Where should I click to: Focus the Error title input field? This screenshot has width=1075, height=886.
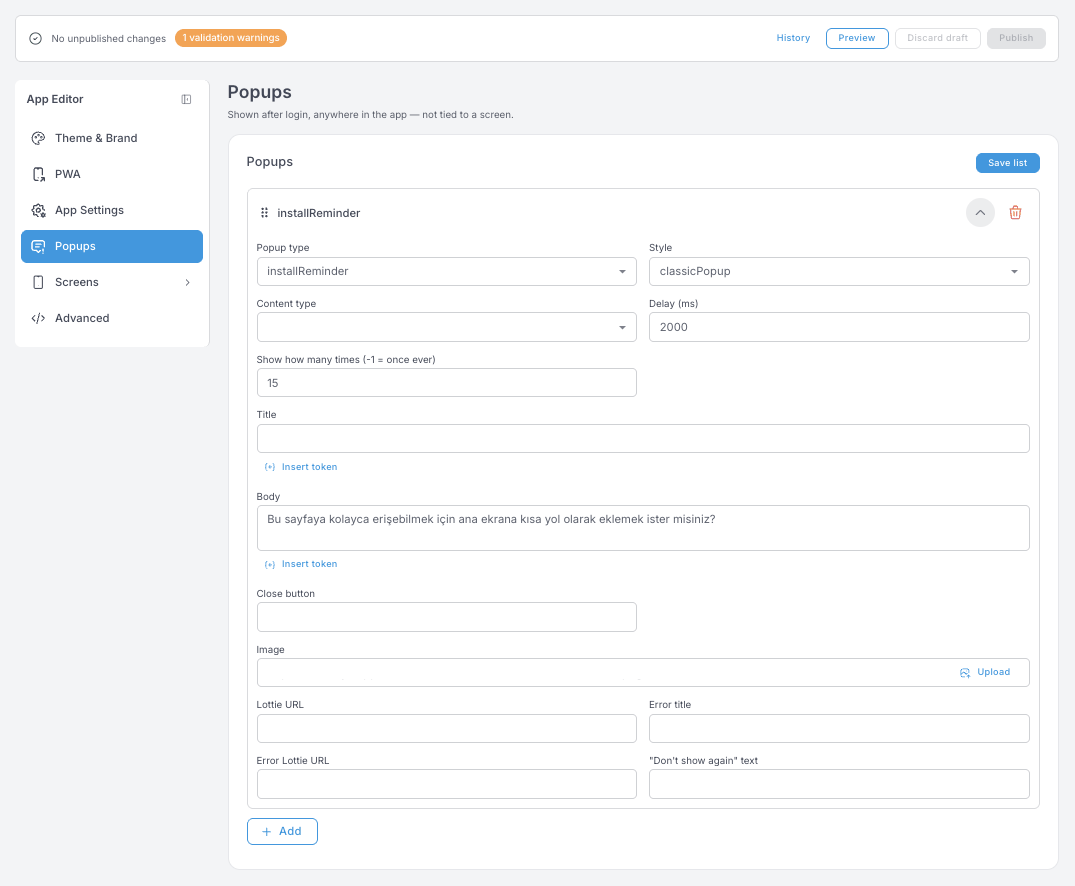coord(838,728)
